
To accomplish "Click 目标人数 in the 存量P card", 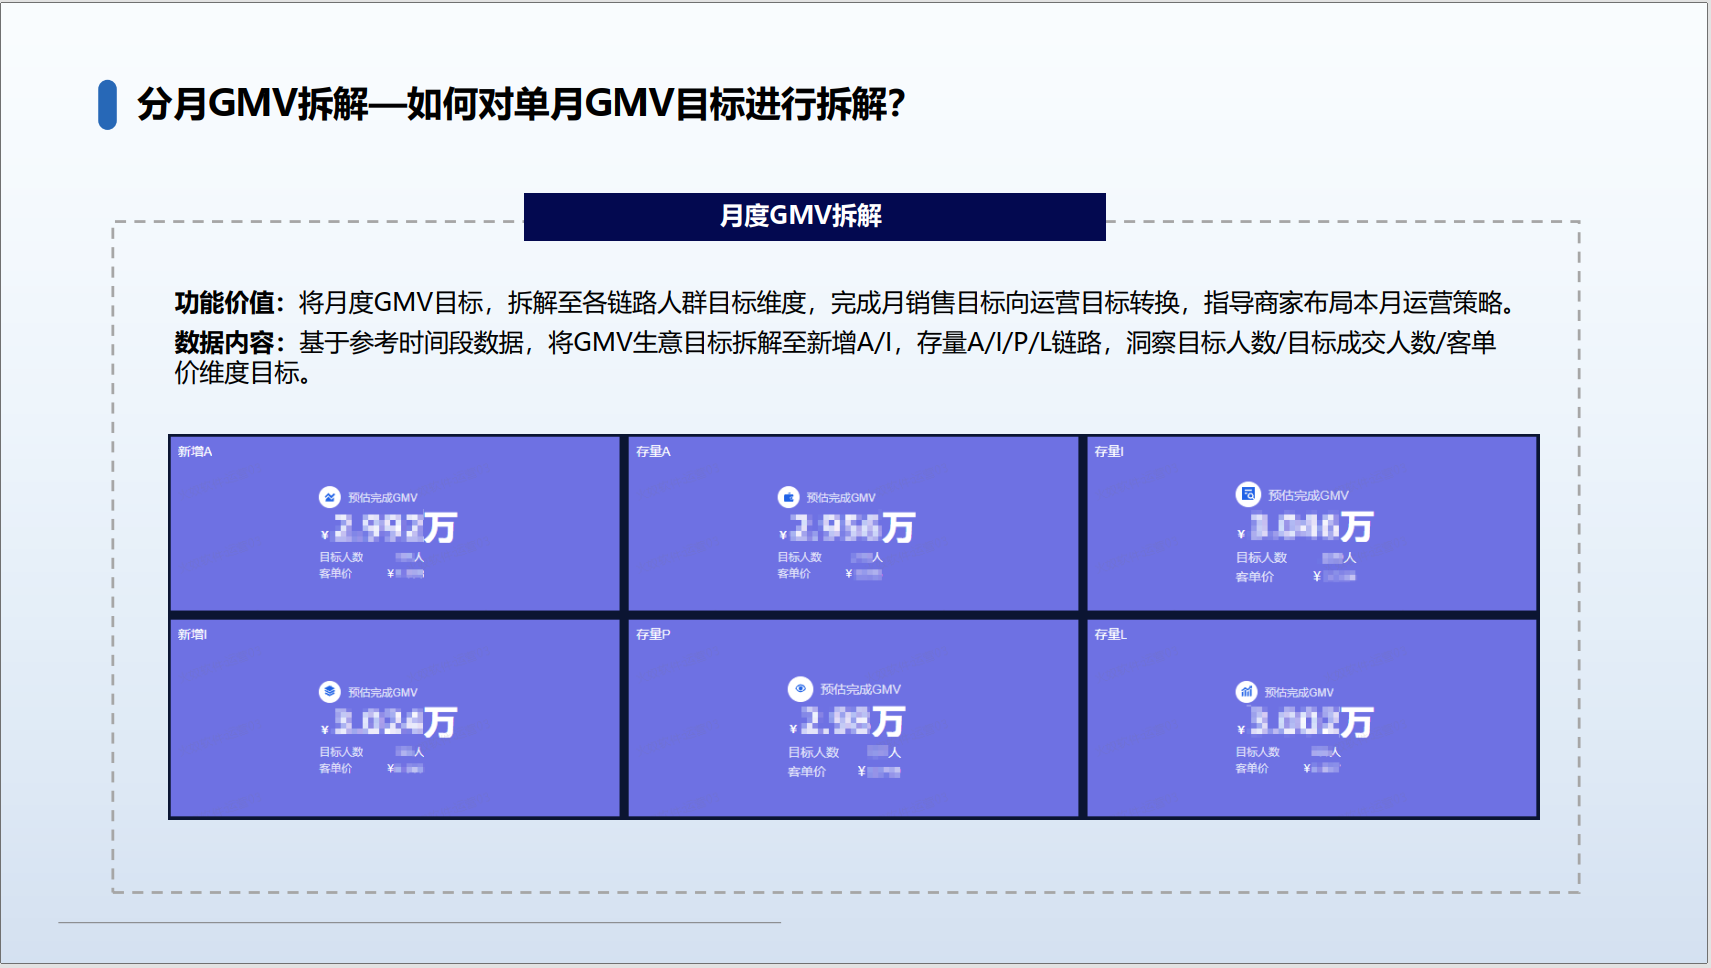I will (813, 753).
